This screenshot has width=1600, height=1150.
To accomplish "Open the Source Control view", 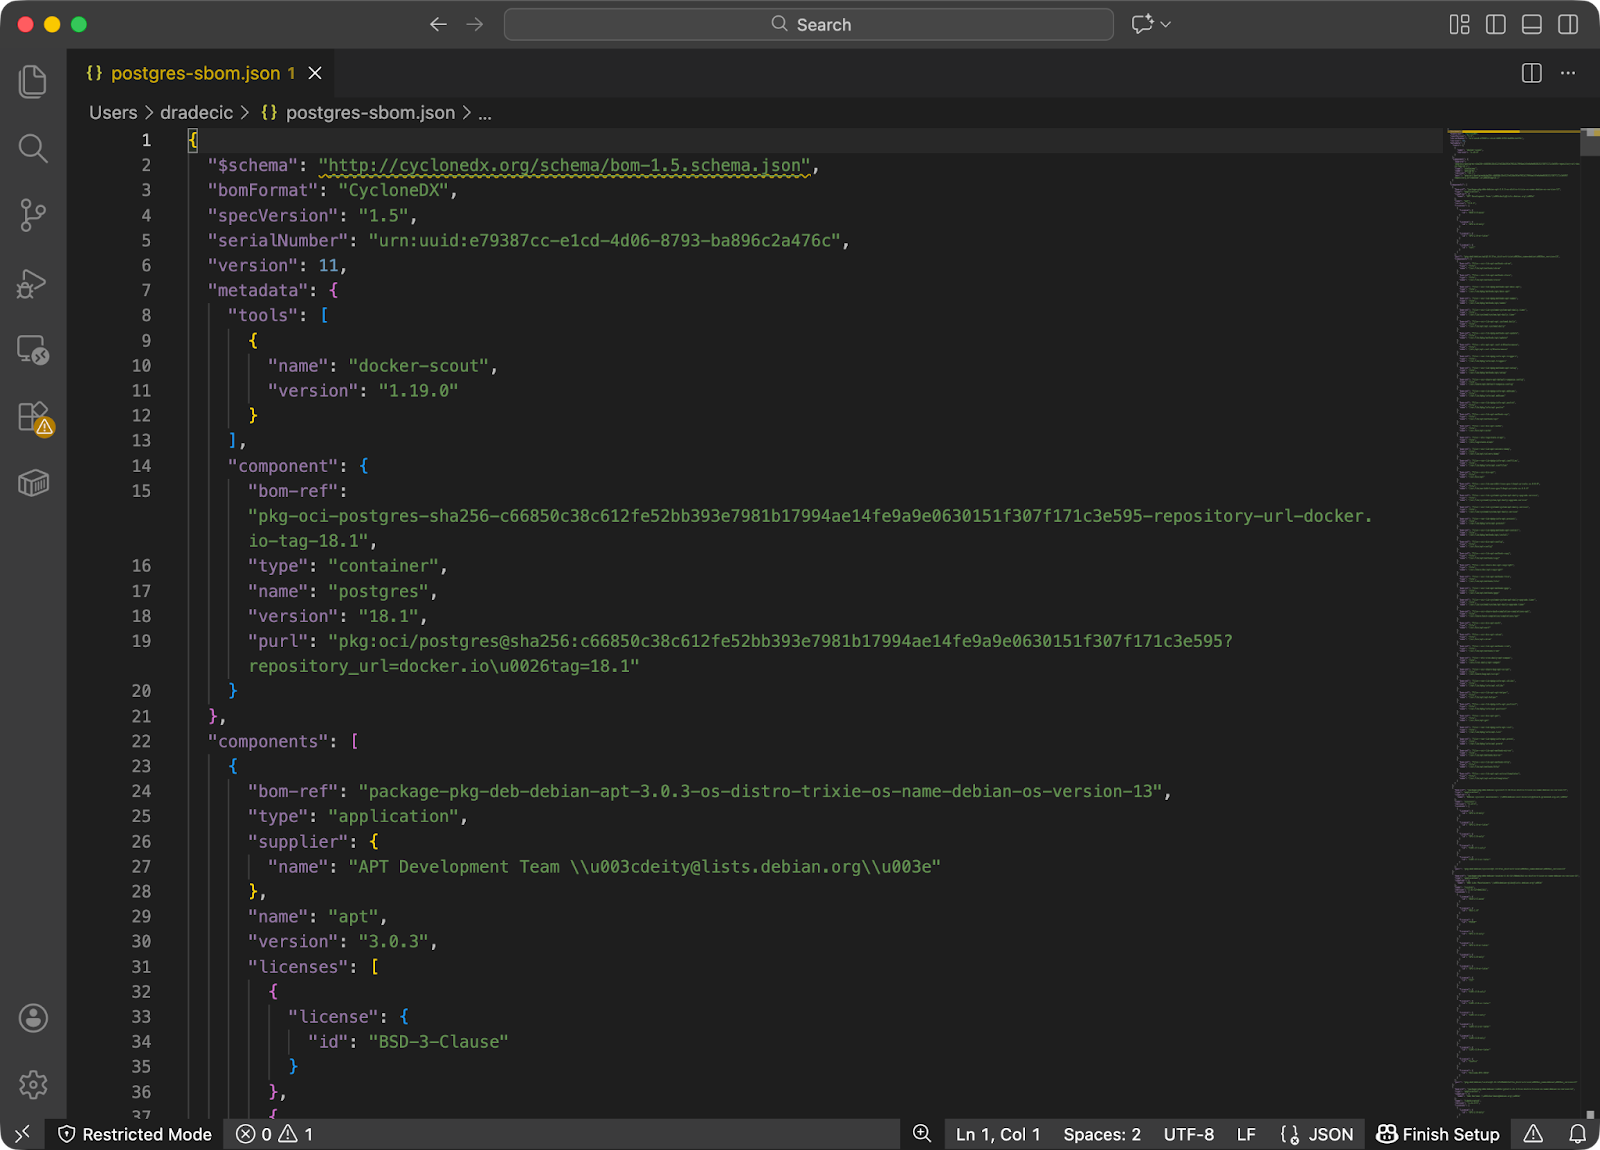I will (33, 215).
